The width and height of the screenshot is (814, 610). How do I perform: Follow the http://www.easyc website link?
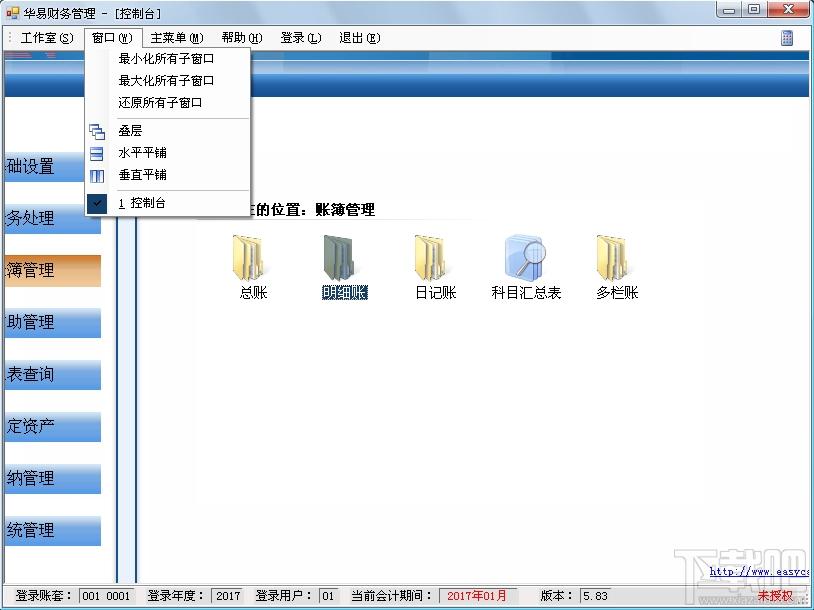click(x=759, y=572)
